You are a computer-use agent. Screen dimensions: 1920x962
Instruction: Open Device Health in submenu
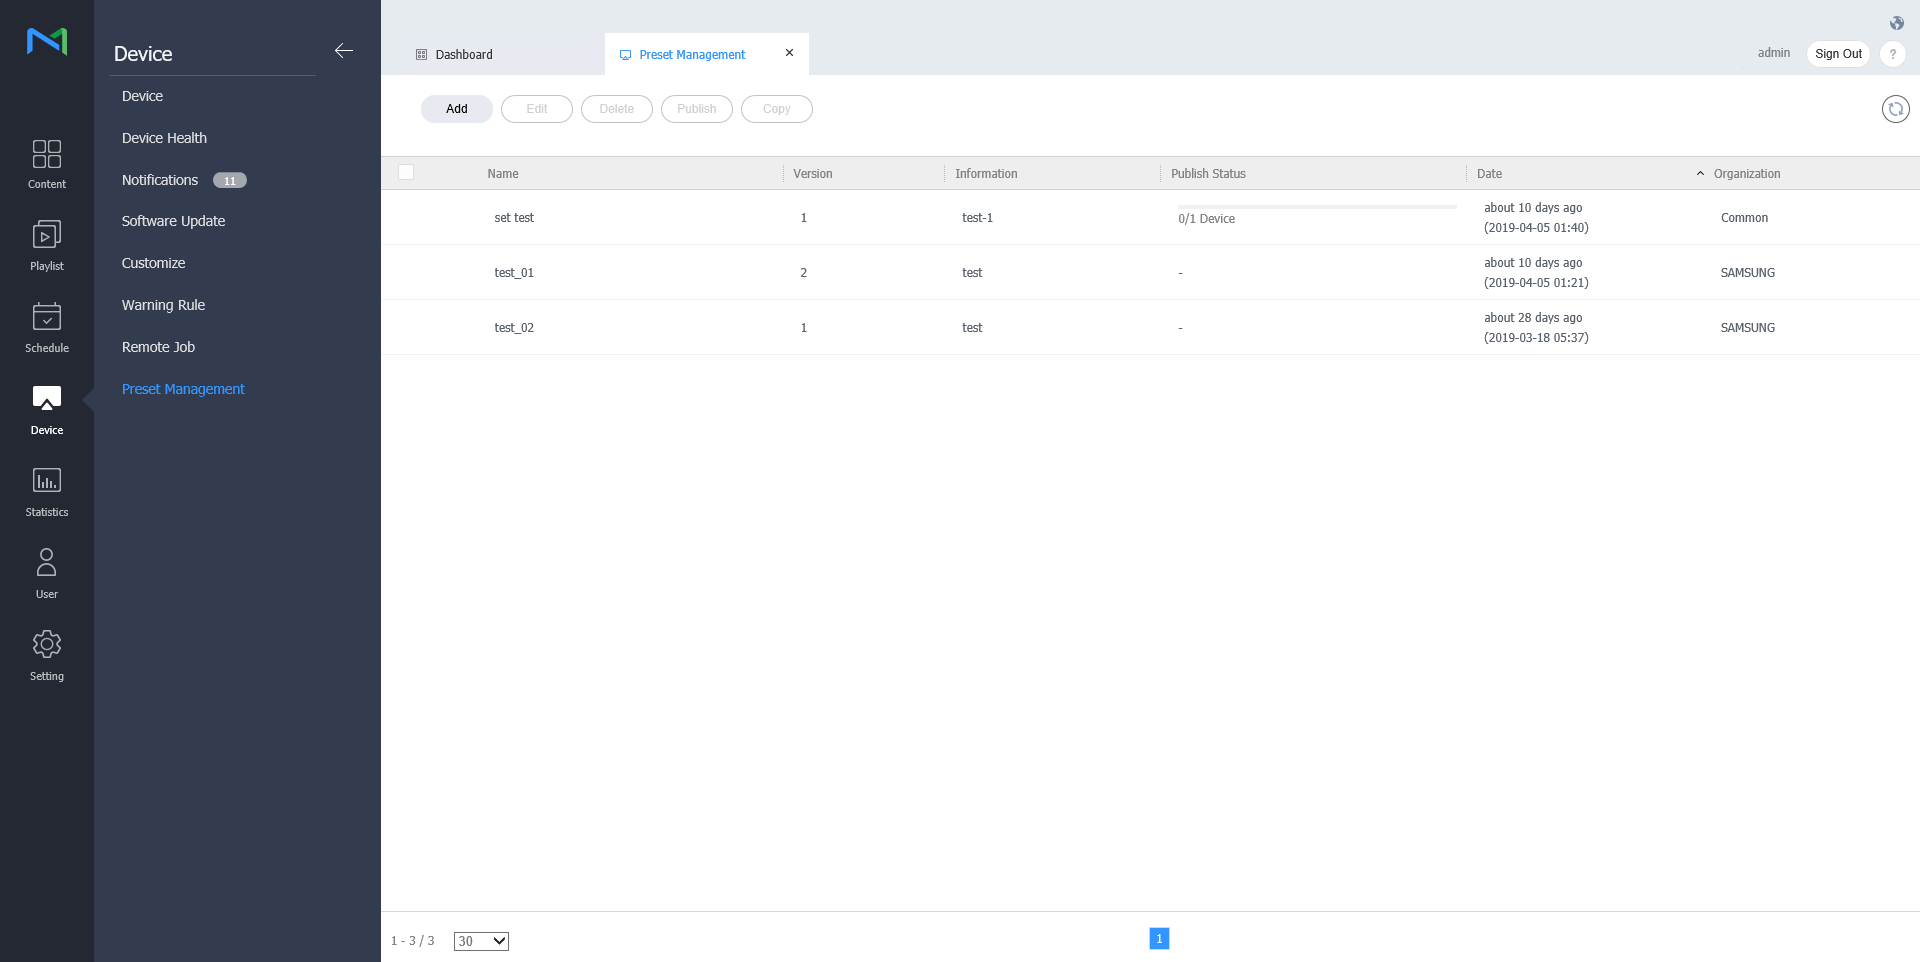164,138
